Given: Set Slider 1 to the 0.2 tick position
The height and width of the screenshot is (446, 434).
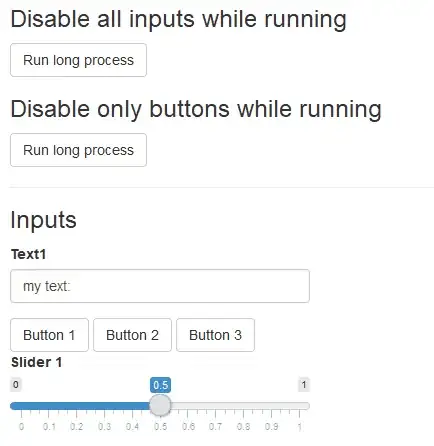Looking at the screenshot, I should [77, 406].
